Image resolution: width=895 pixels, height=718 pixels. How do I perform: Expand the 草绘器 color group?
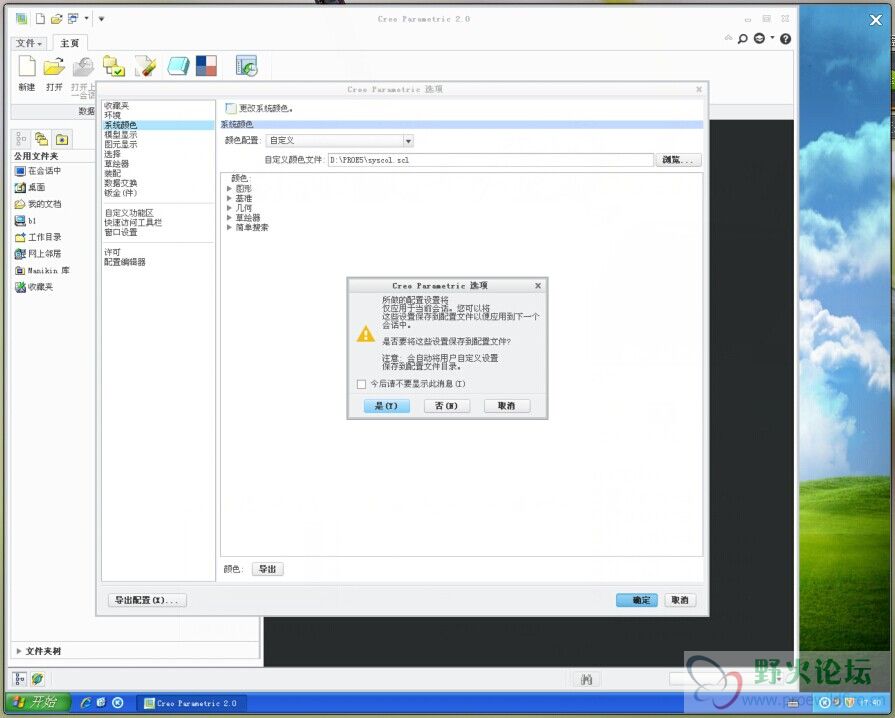[229, 217]
